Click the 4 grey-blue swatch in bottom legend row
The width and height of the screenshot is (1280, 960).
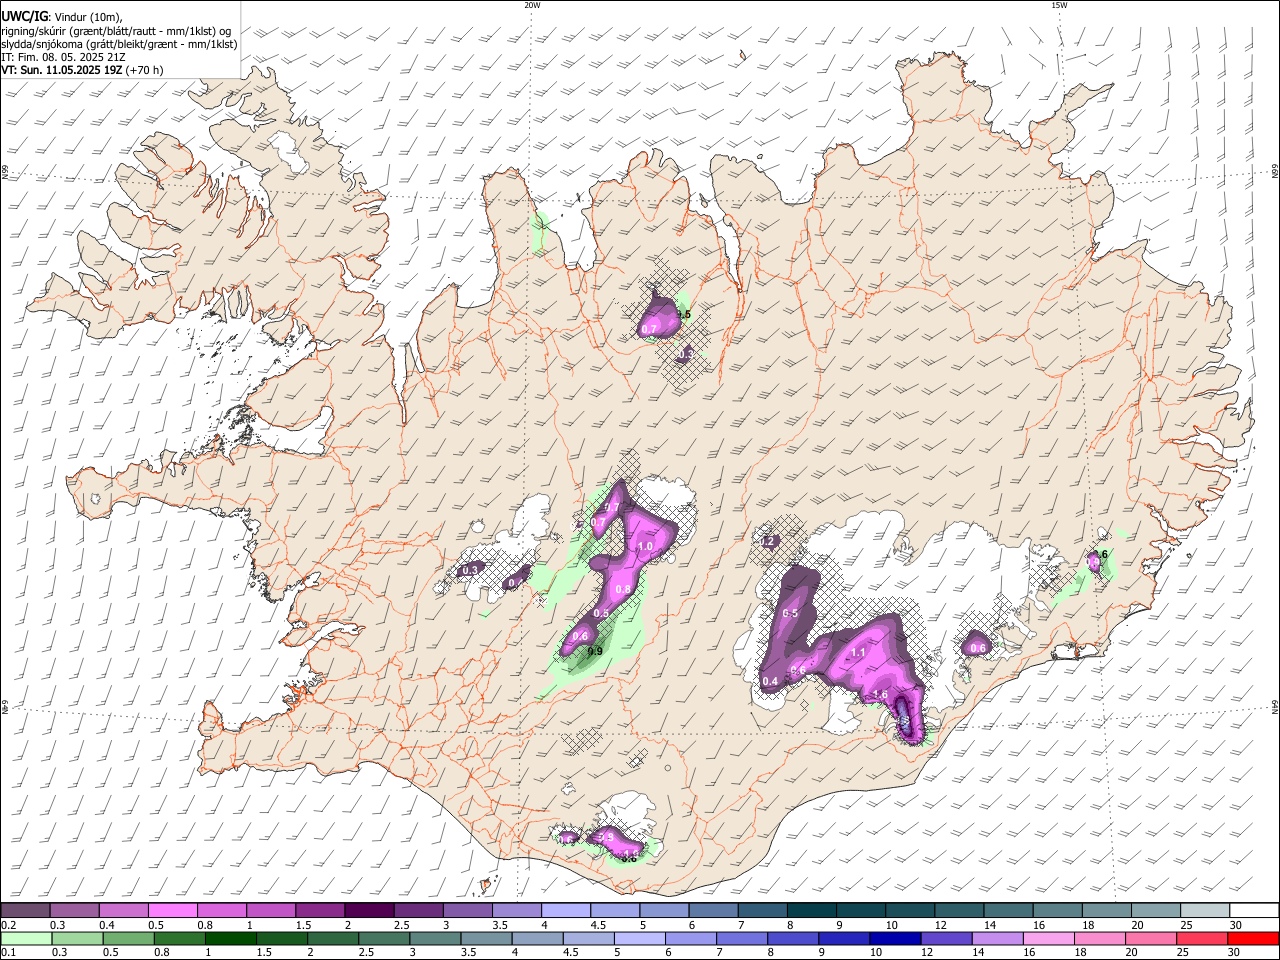(x=536, y=938)
